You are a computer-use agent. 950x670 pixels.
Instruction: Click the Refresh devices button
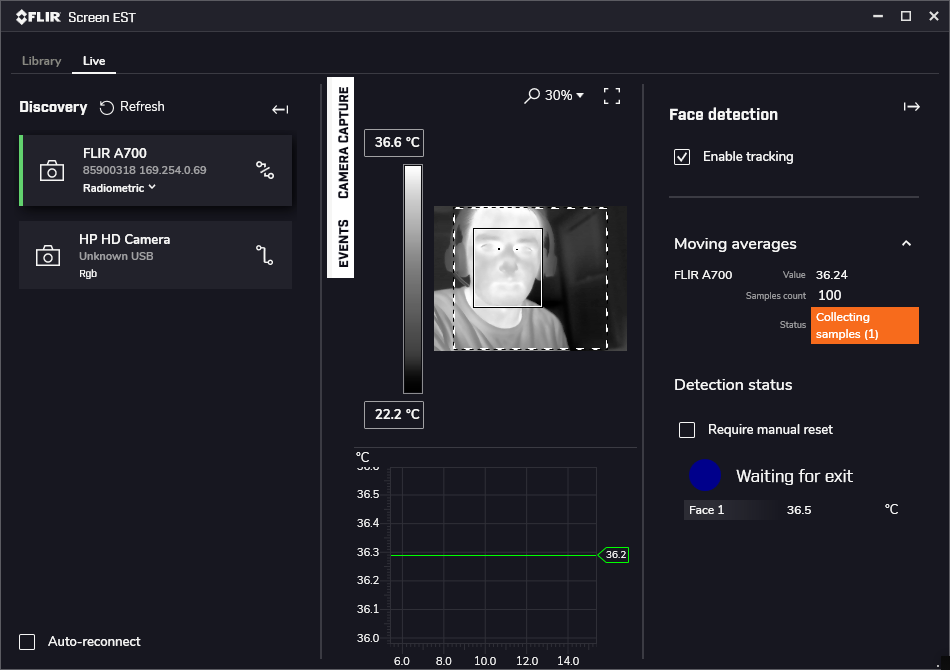pos(130,107)
